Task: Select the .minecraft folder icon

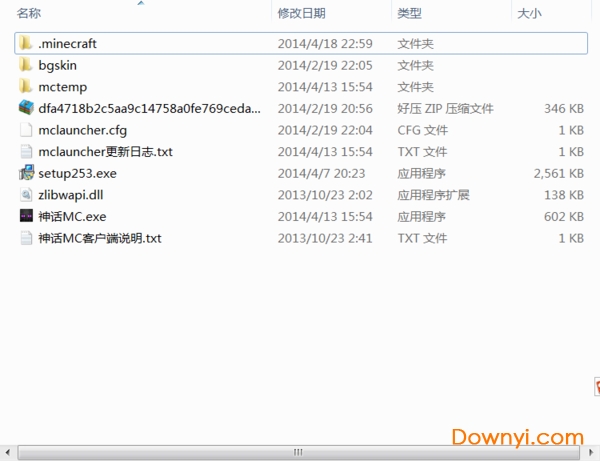Action: [x=26, y=43]
